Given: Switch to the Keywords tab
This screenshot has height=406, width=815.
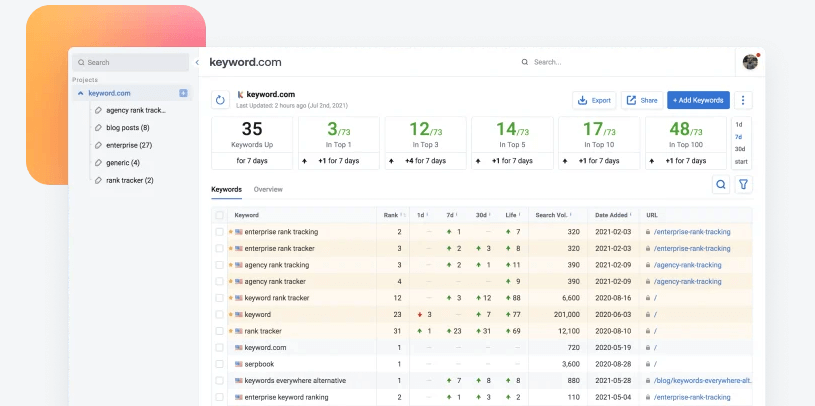Looking at the screenshot, I should coord(226,189).
